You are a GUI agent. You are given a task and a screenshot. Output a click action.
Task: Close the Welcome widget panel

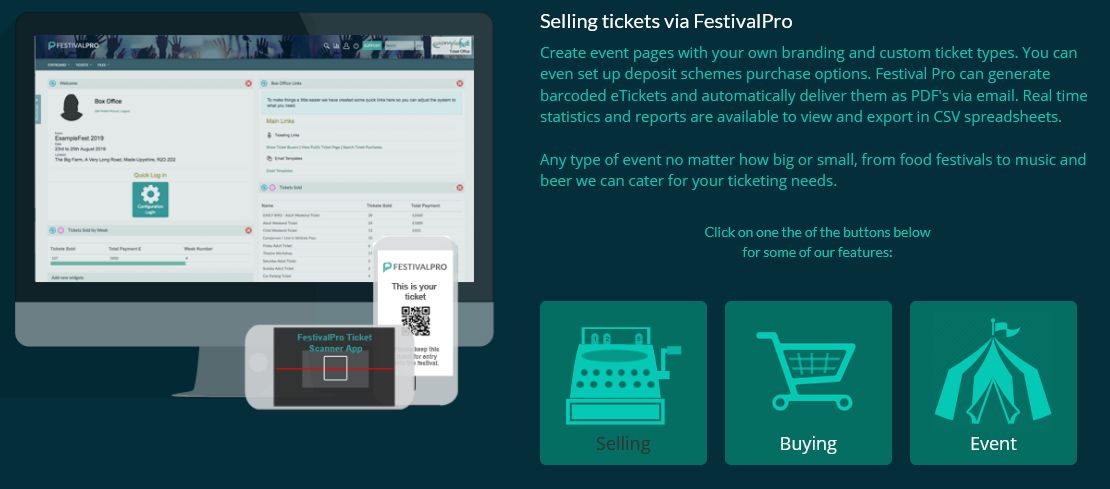248,83
